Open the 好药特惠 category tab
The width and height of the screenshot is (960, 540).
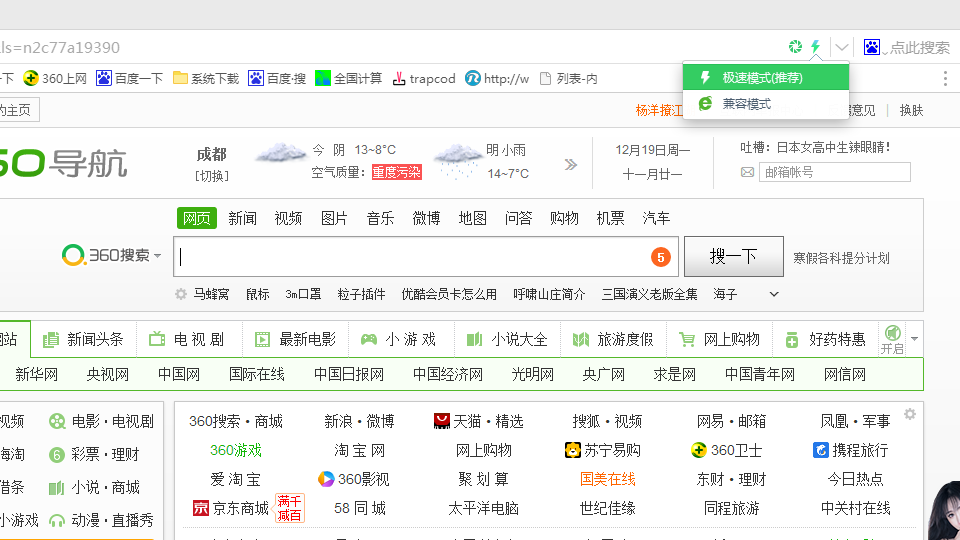click(x=825, y=339)
